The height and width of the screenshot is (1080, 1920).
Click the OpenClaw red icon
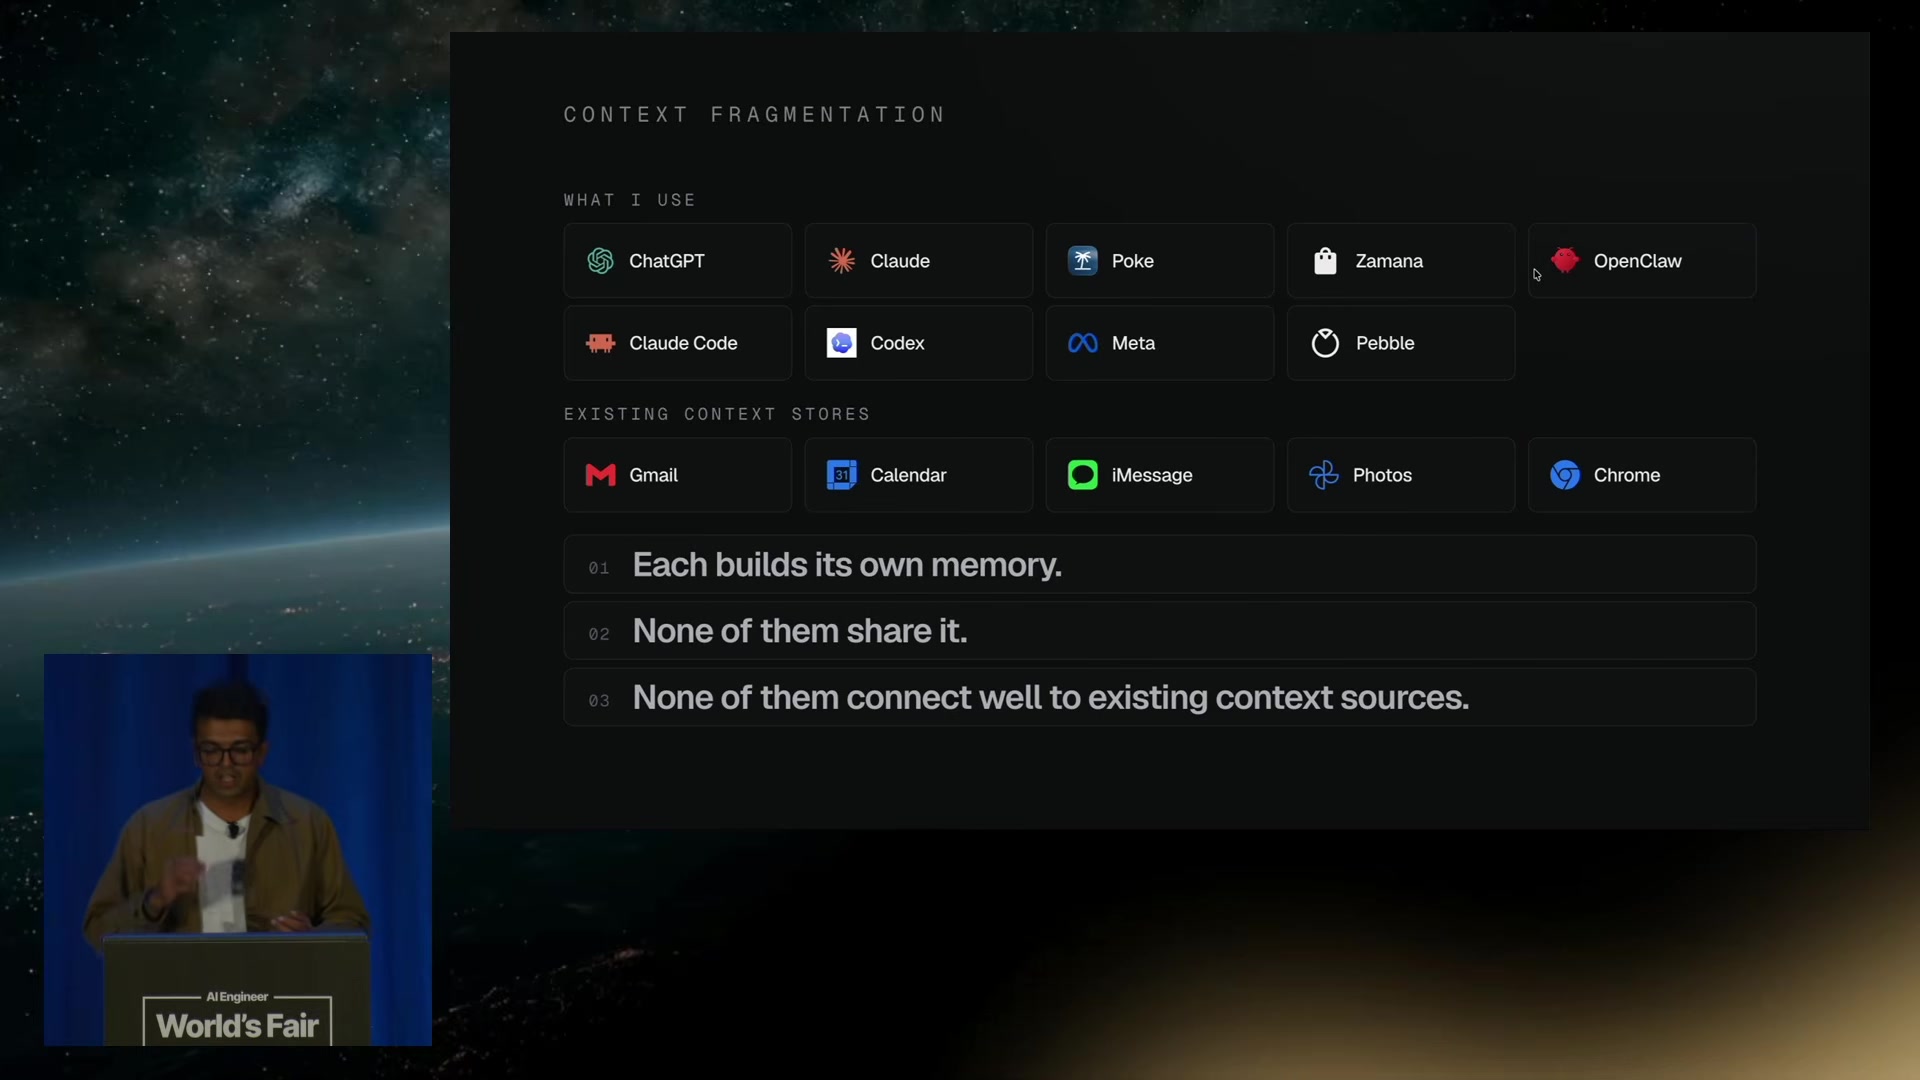click(x=1565, y=260)
